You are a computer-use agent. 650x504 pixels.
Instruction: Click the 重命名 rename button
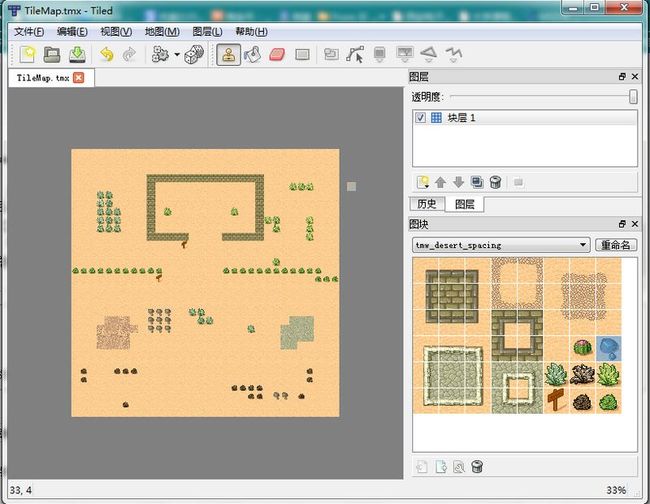coord(616,245)
